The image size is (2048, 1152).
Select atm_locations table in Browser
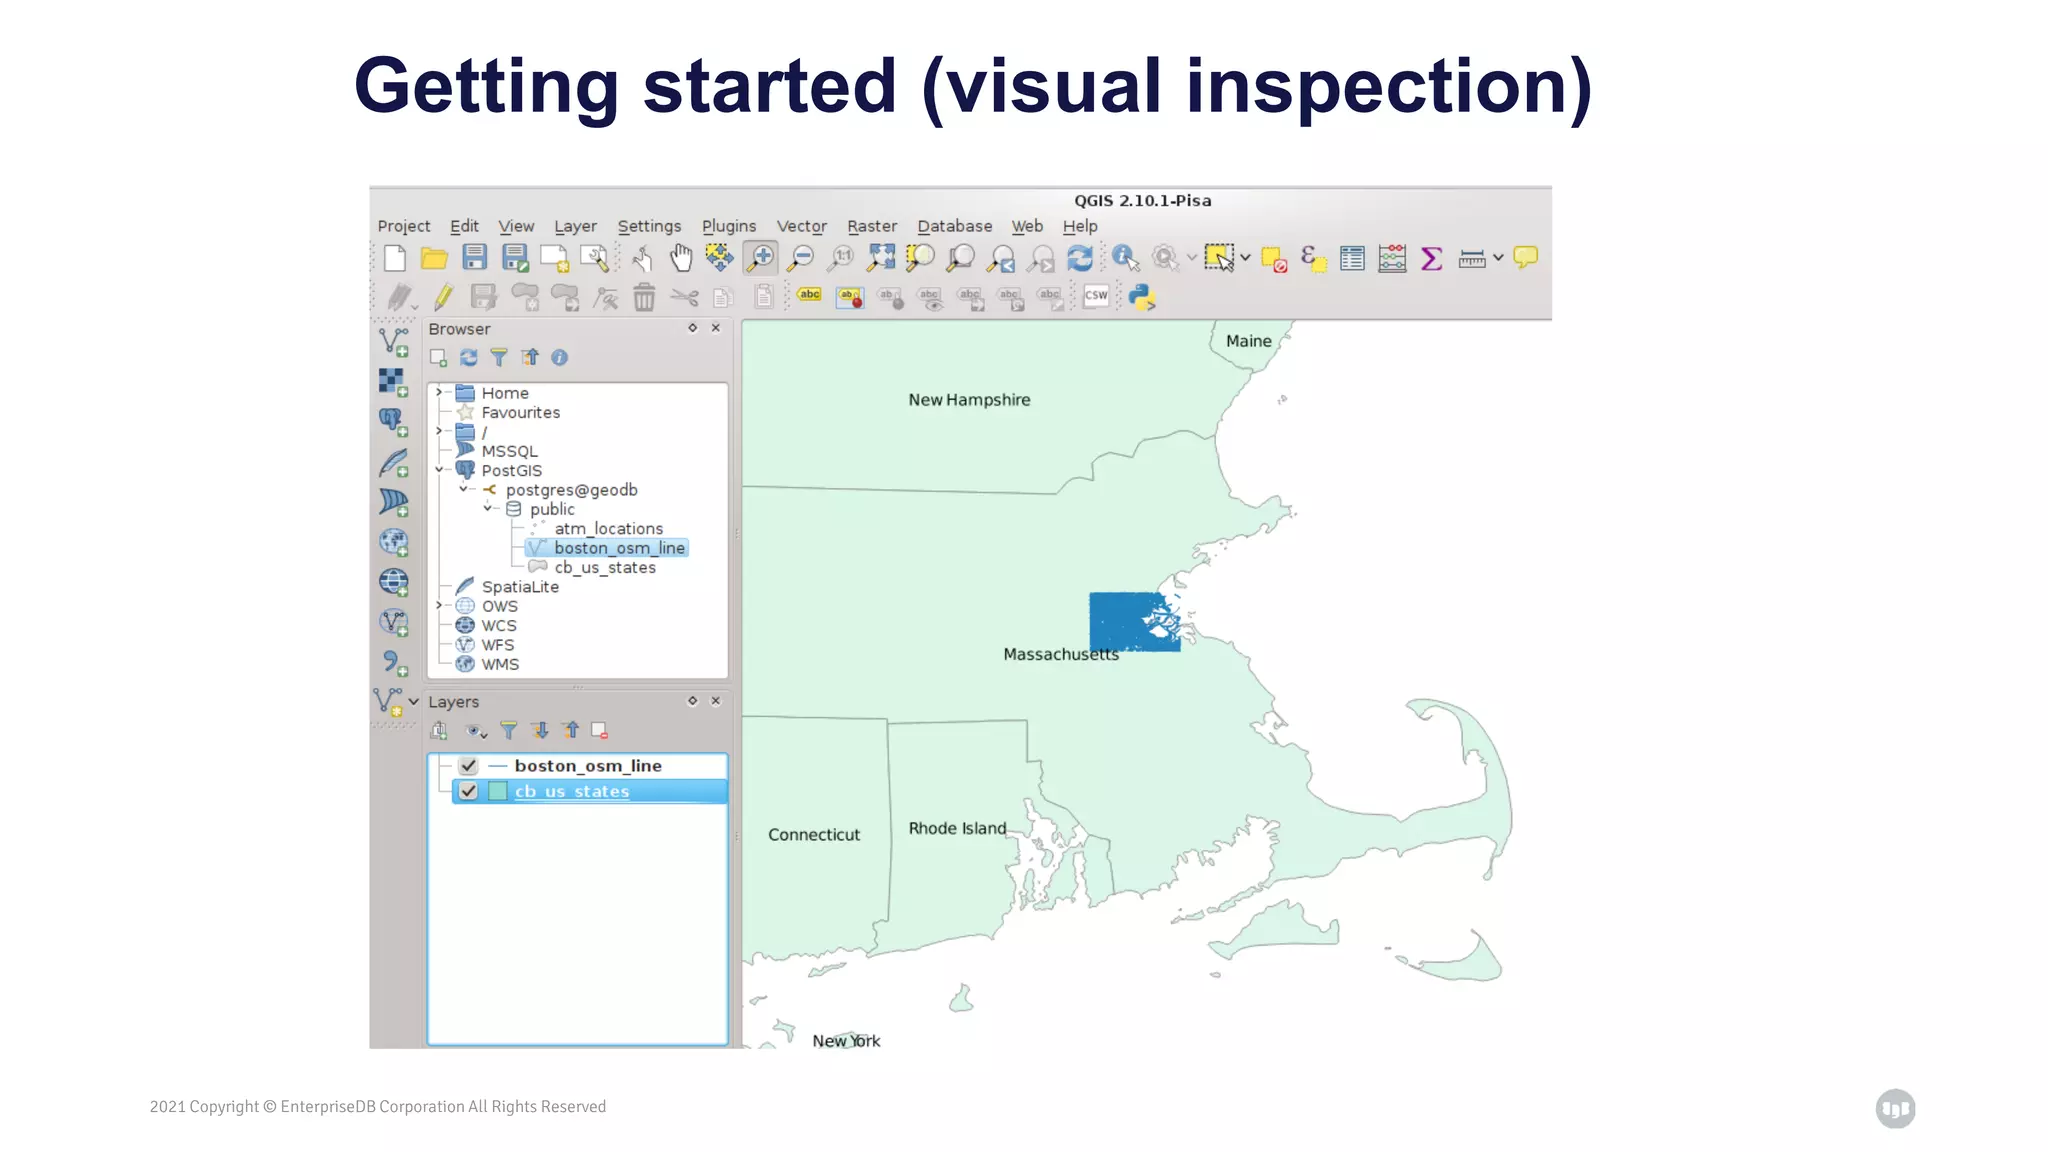[608, 528]
